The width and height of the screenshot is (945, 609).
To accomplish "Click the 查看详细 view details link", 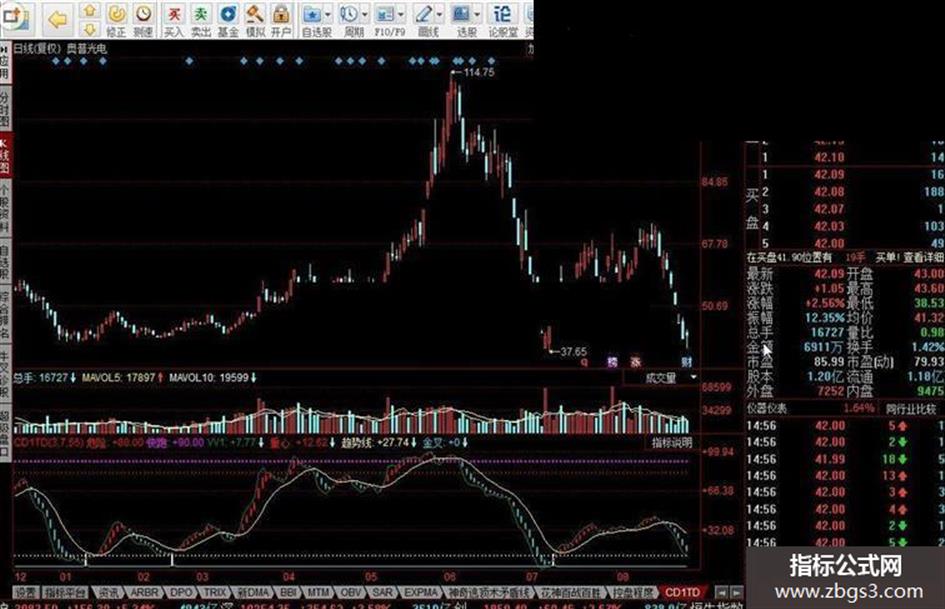I will pyautogui.click(x=923, y=257).
